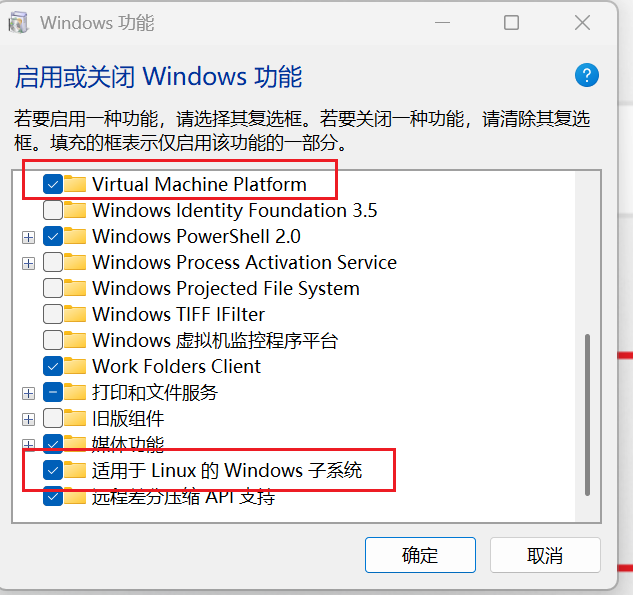Click the Work Folders Client folder icon
Image resolution: width=633 pixels, height=595 pixels.
[76, 366]
